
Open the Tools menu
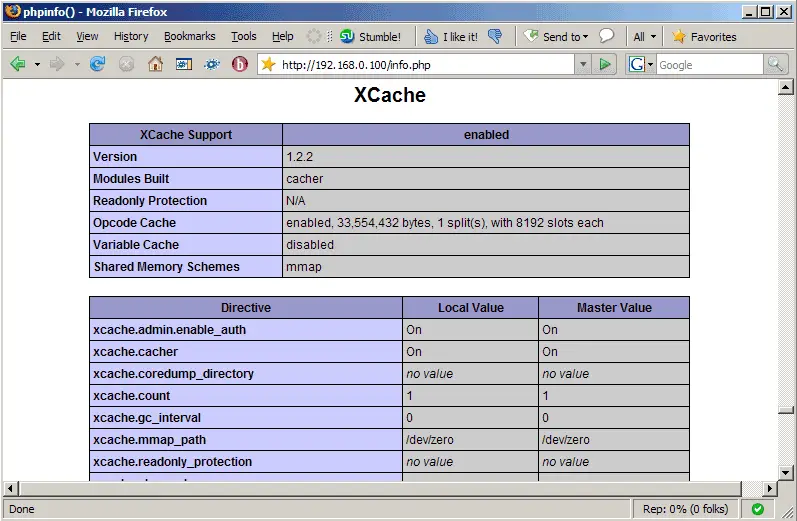(244, 36)
